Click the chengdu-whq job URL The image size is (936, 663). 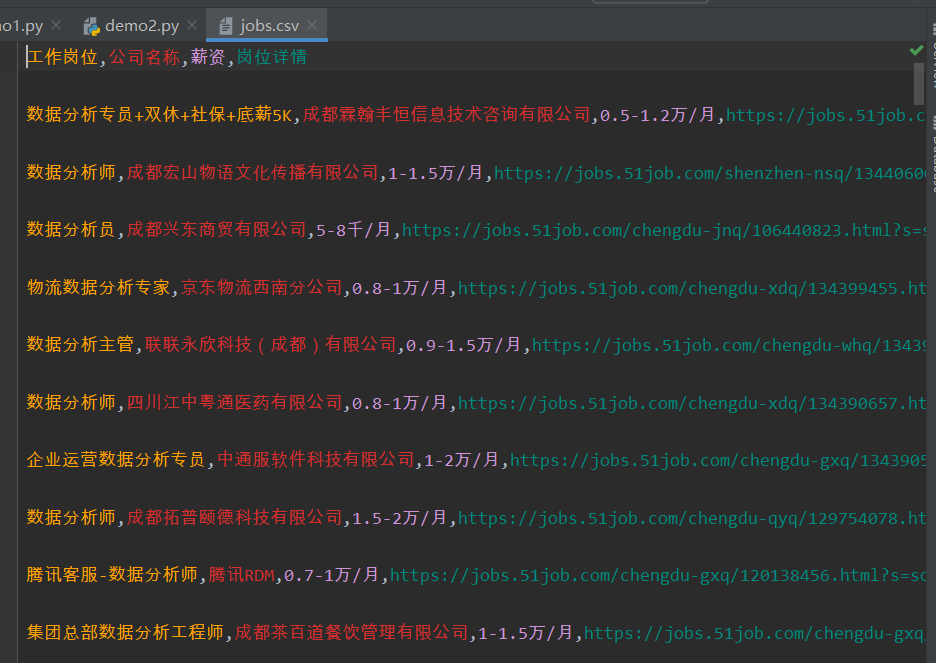click(729, 345)
